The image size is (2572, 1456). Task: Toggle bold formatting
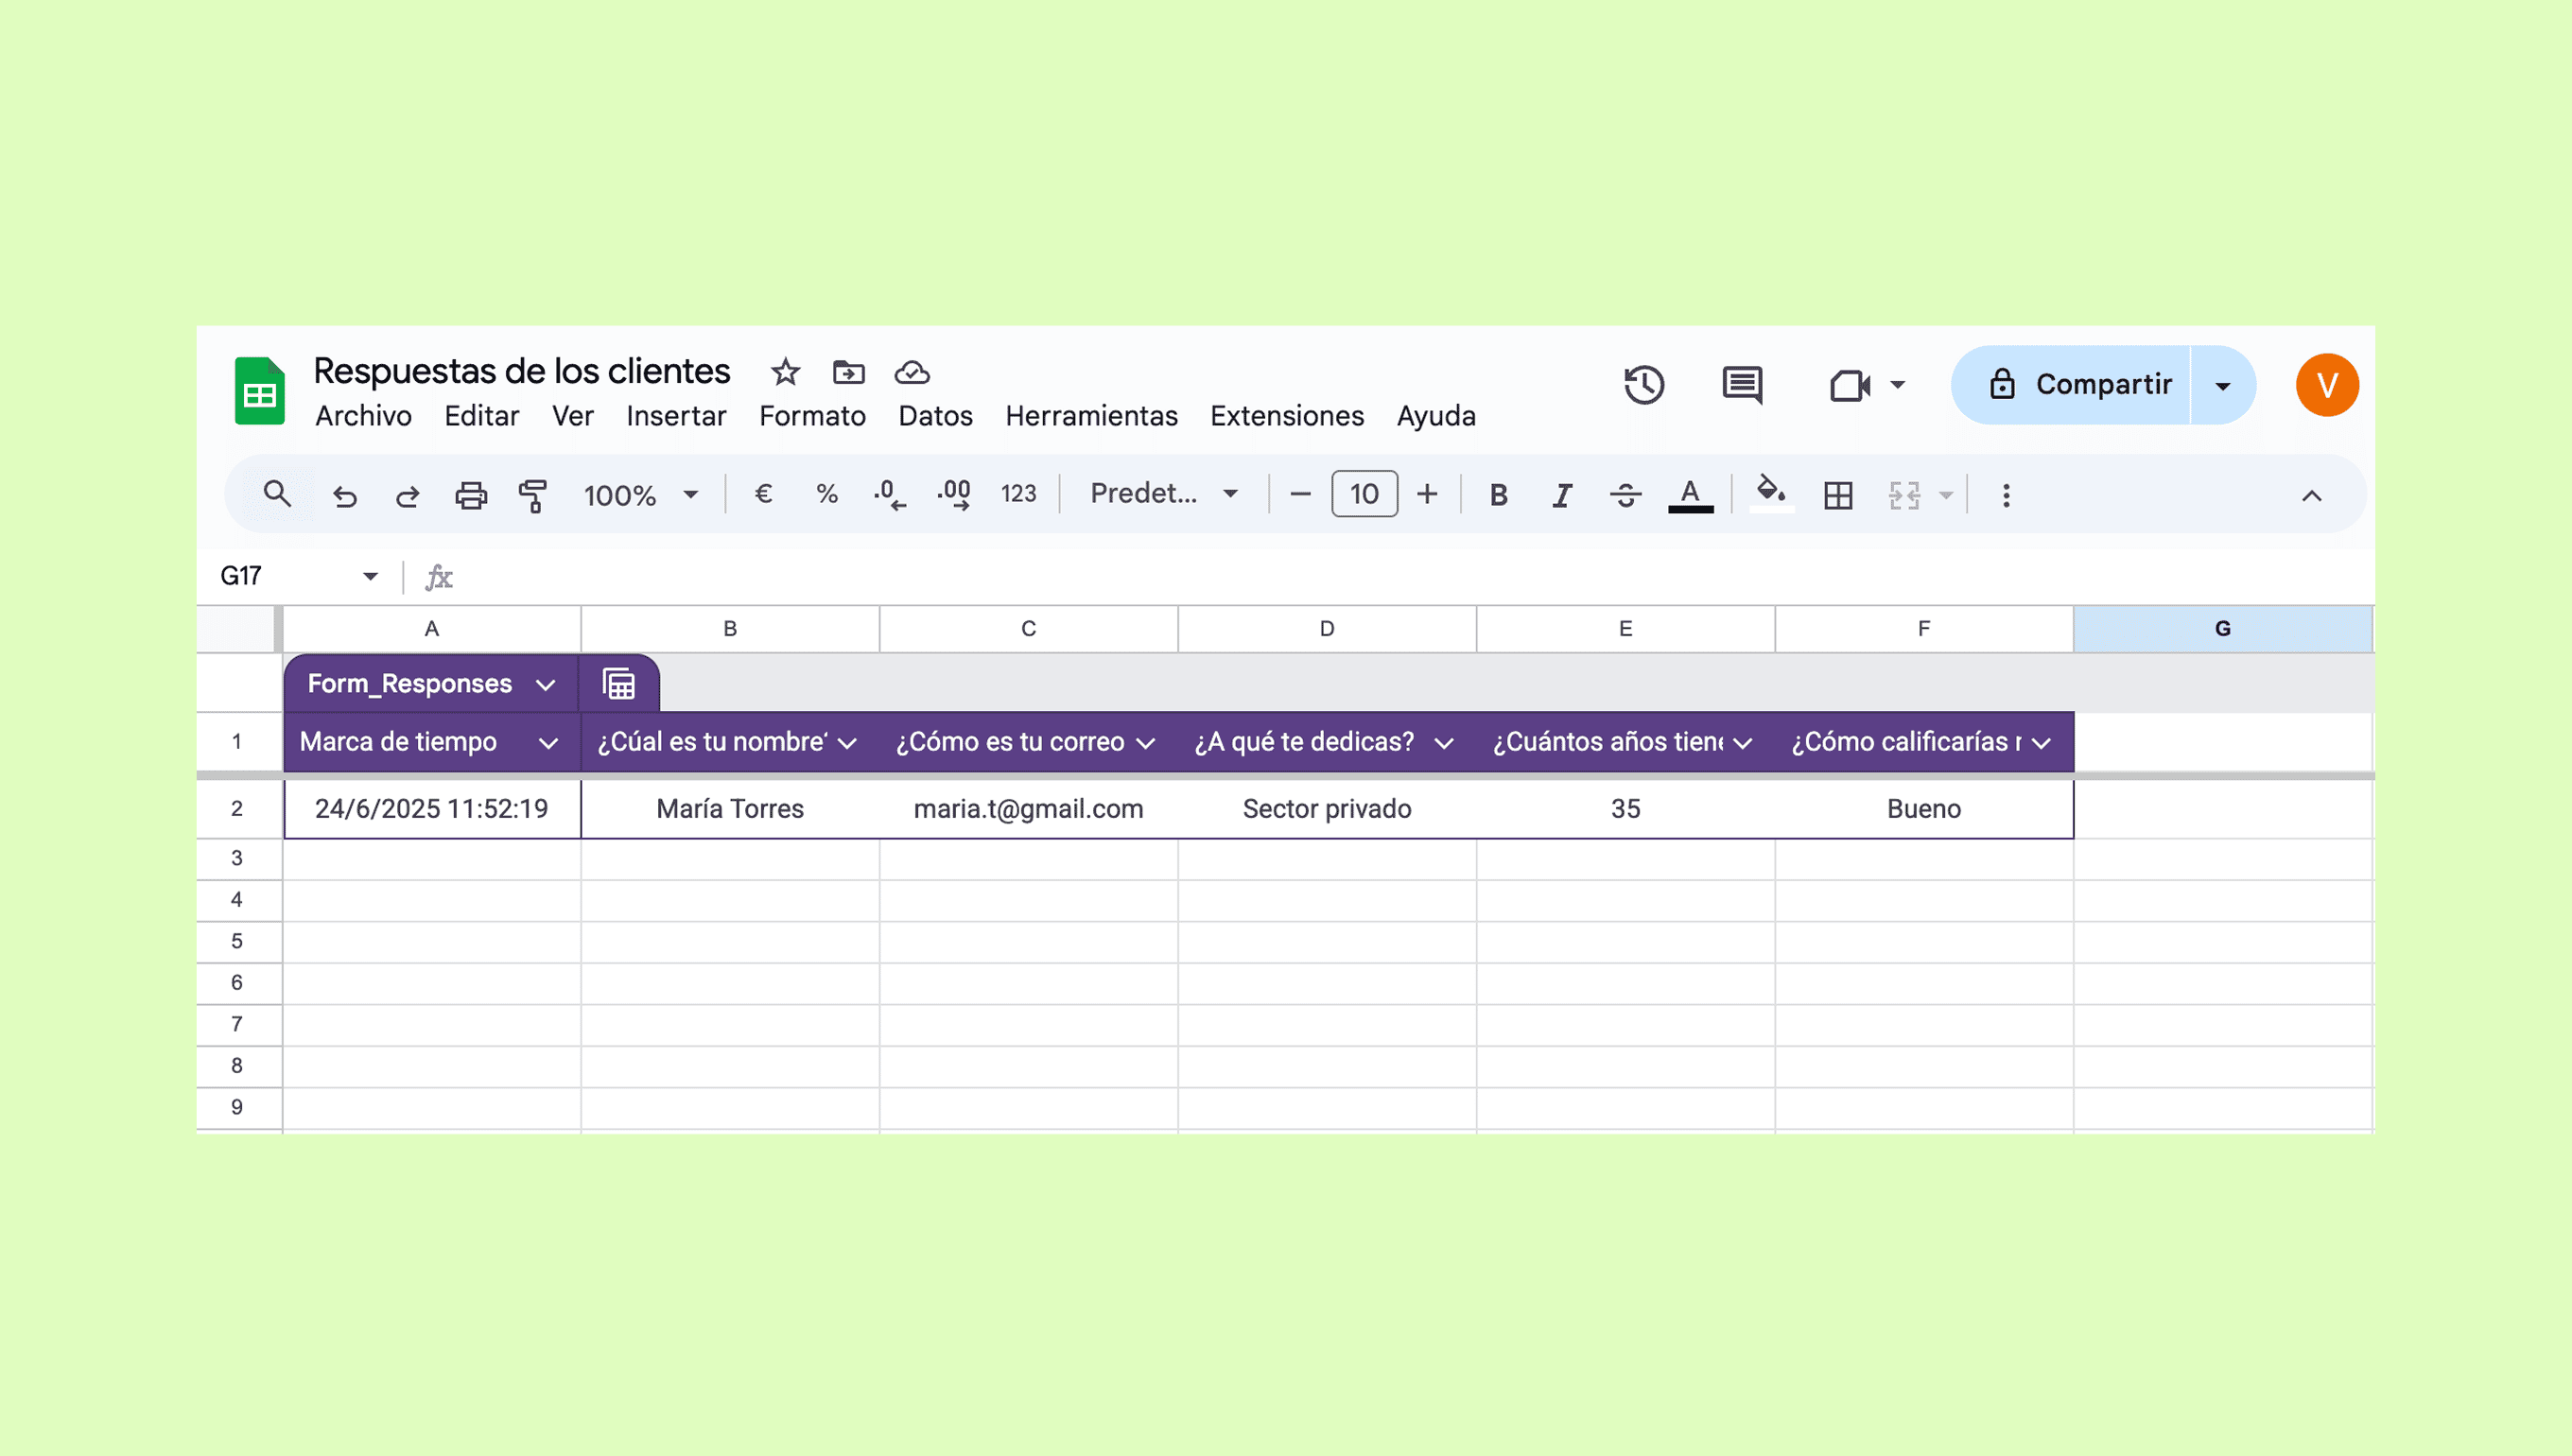click(1498, 495)
